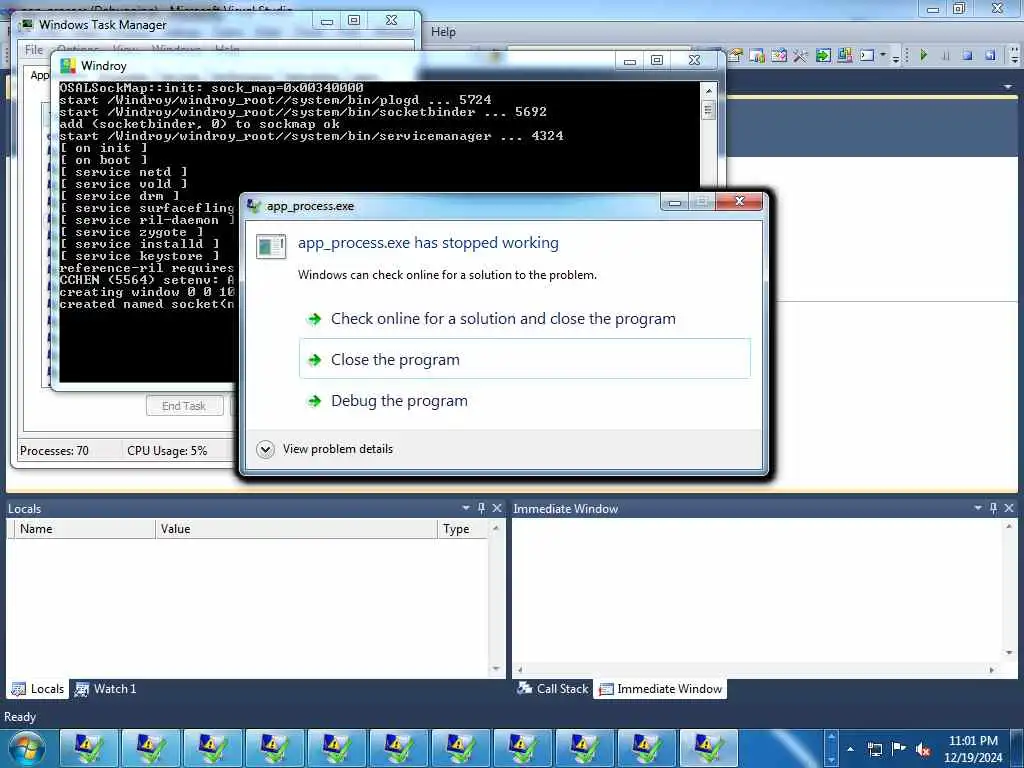Click the network icon in the system tray
Image resolution: width=1024 pixels, height=768 pixels.
coord(874,749)
